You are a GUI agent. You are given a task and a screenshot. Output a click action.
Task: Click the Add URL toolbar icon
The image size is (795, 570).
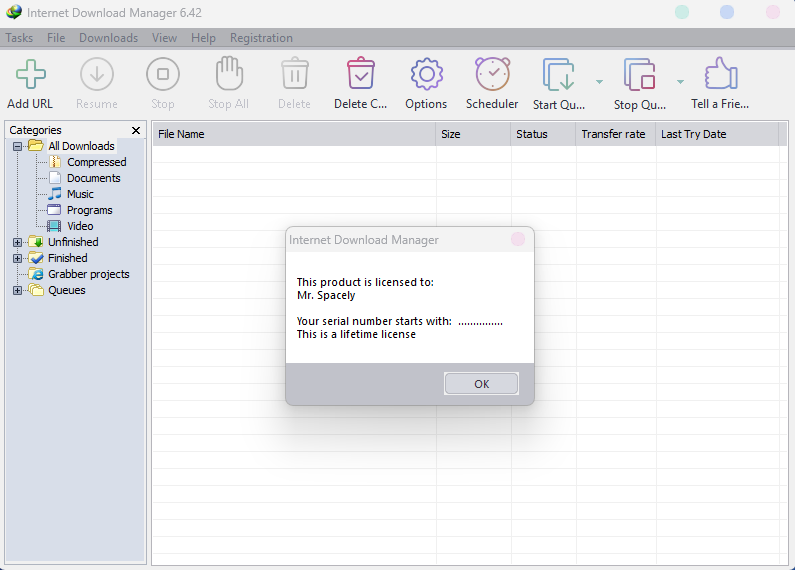[31, 75]
